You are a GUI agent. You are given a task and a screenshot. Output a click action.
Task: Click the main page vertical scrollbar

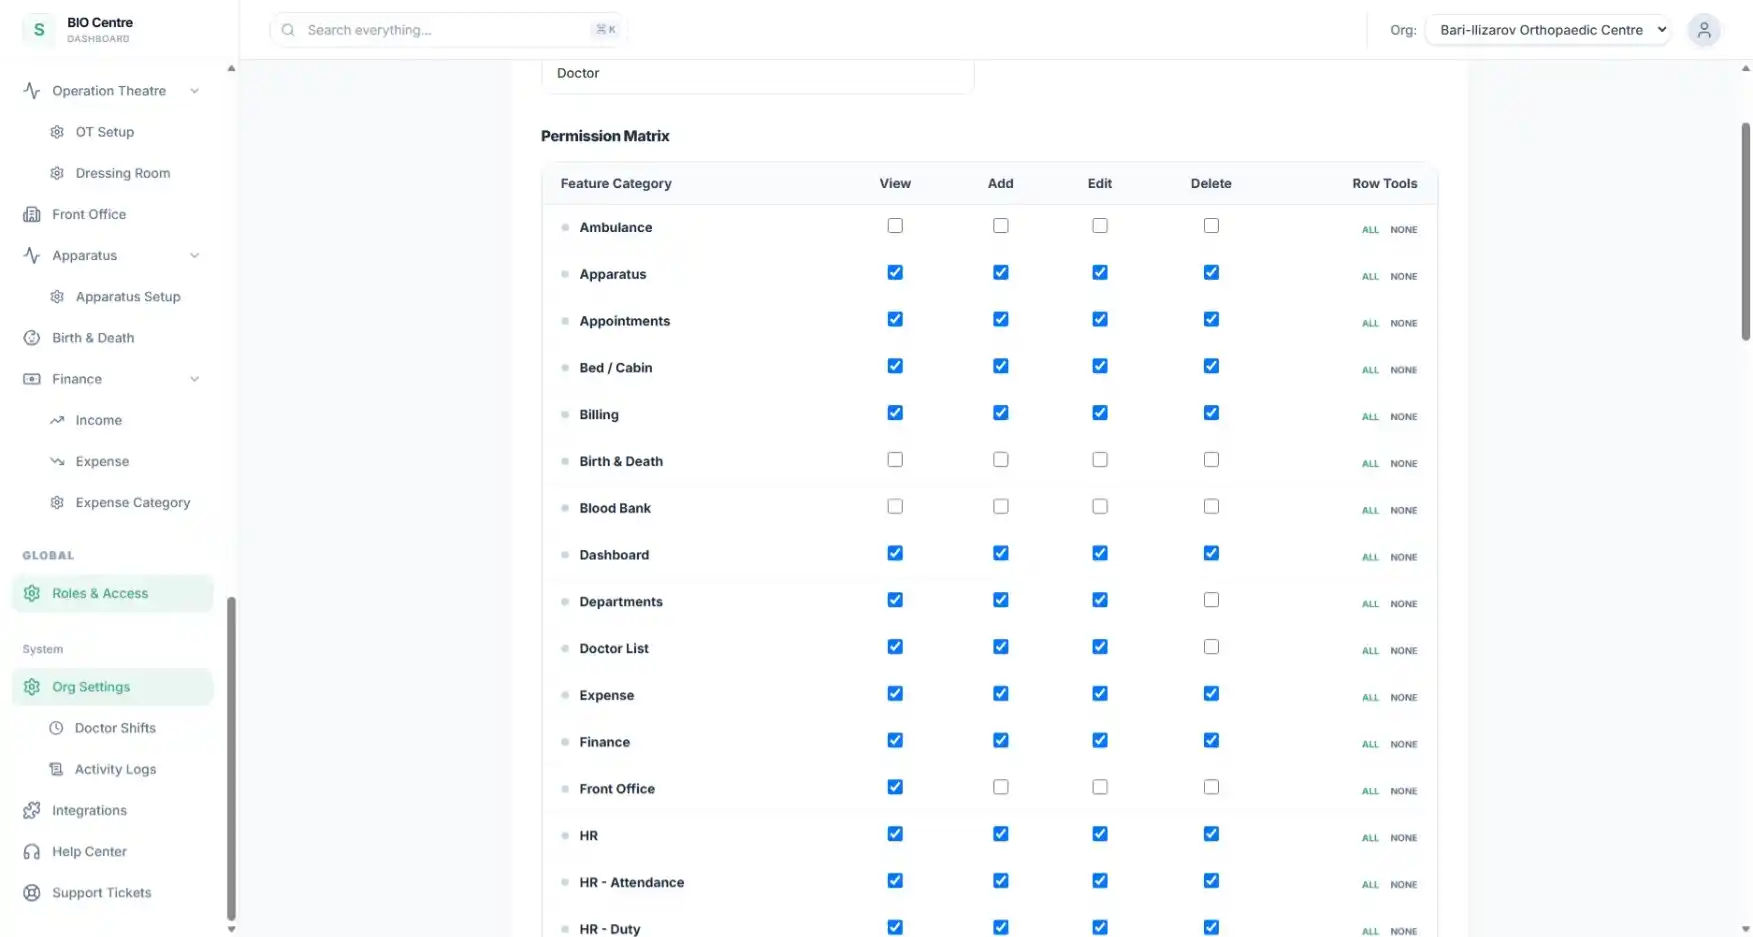1745,232
